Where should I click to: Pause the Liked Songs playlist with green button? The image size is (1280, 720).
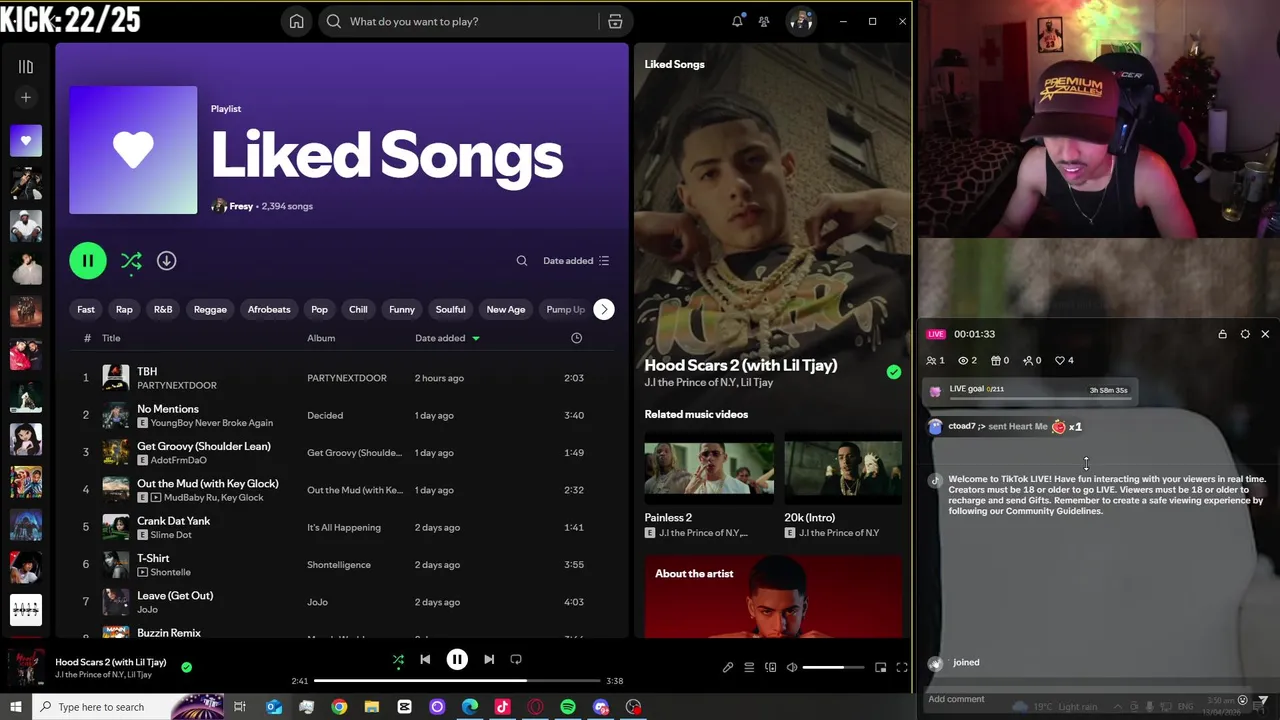click(x=88, y=261)
